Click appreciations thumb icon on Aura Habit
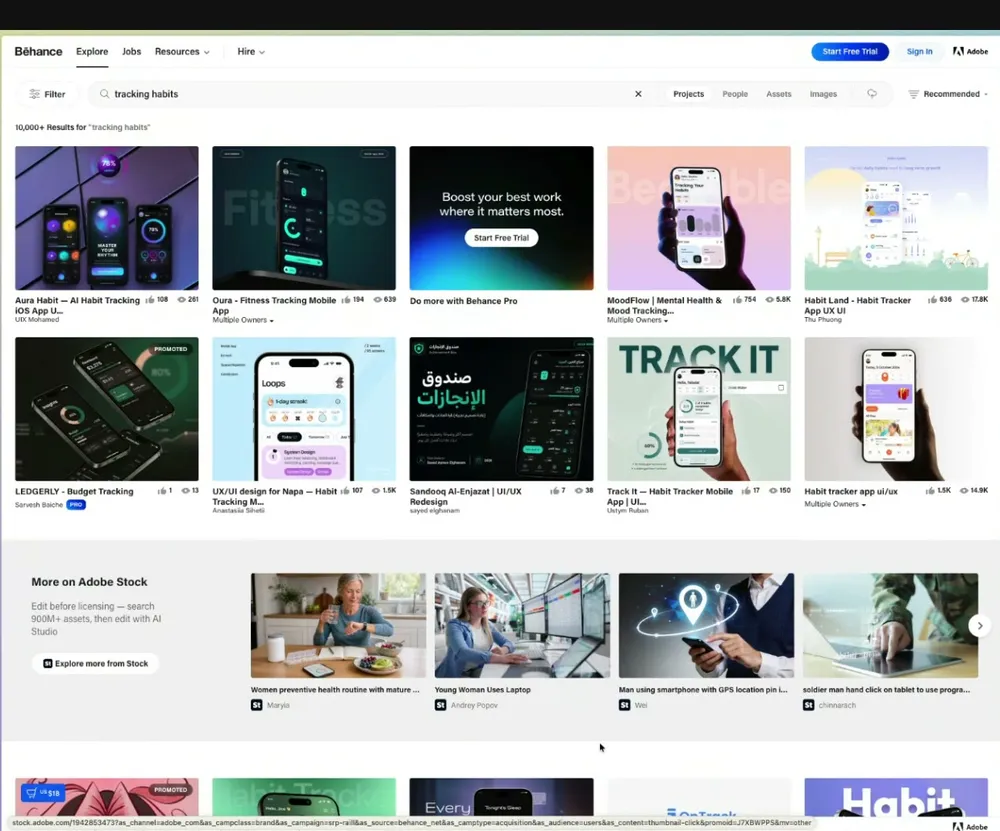 coord(150,300)
